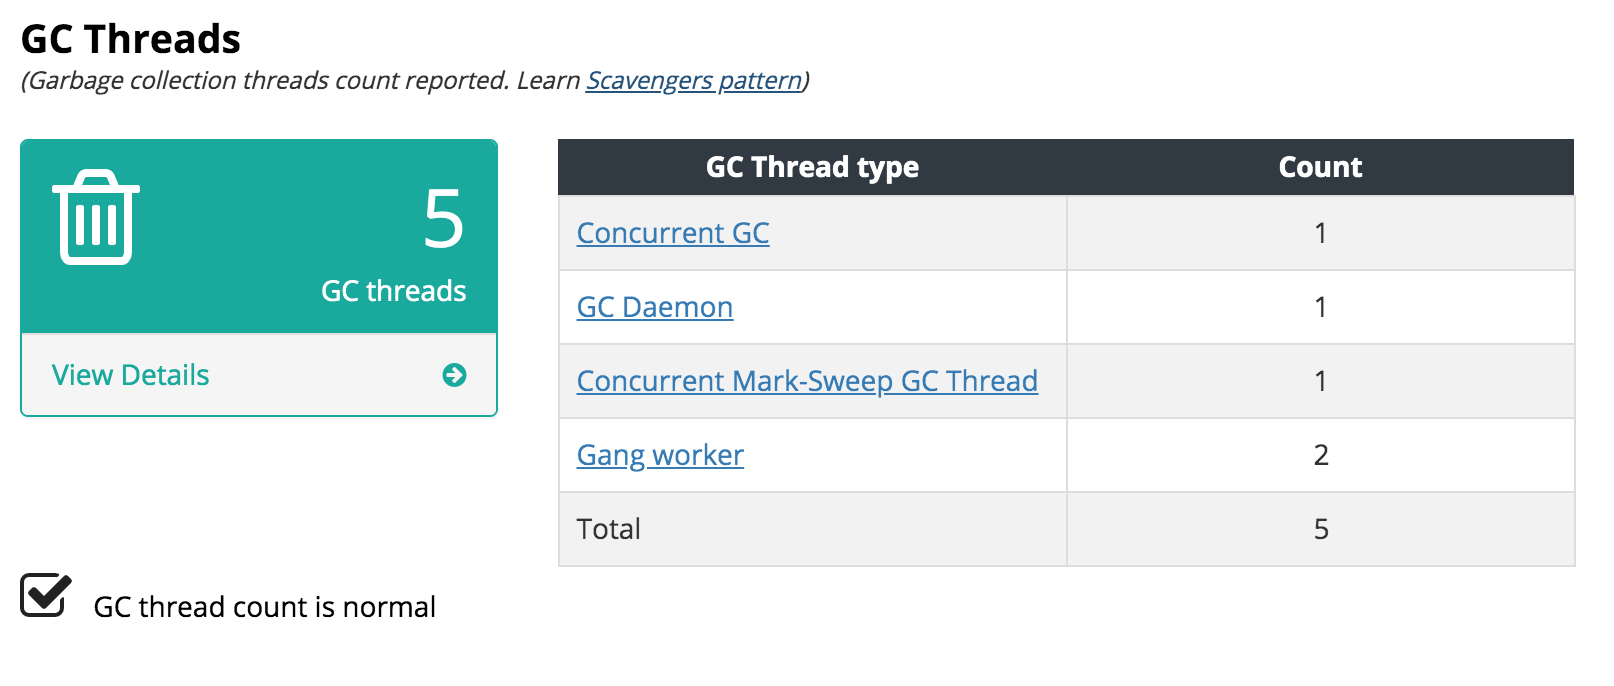Click the large number 5 on card
Viewport: 1614px width, 686px height.
(x=444, y=219)
